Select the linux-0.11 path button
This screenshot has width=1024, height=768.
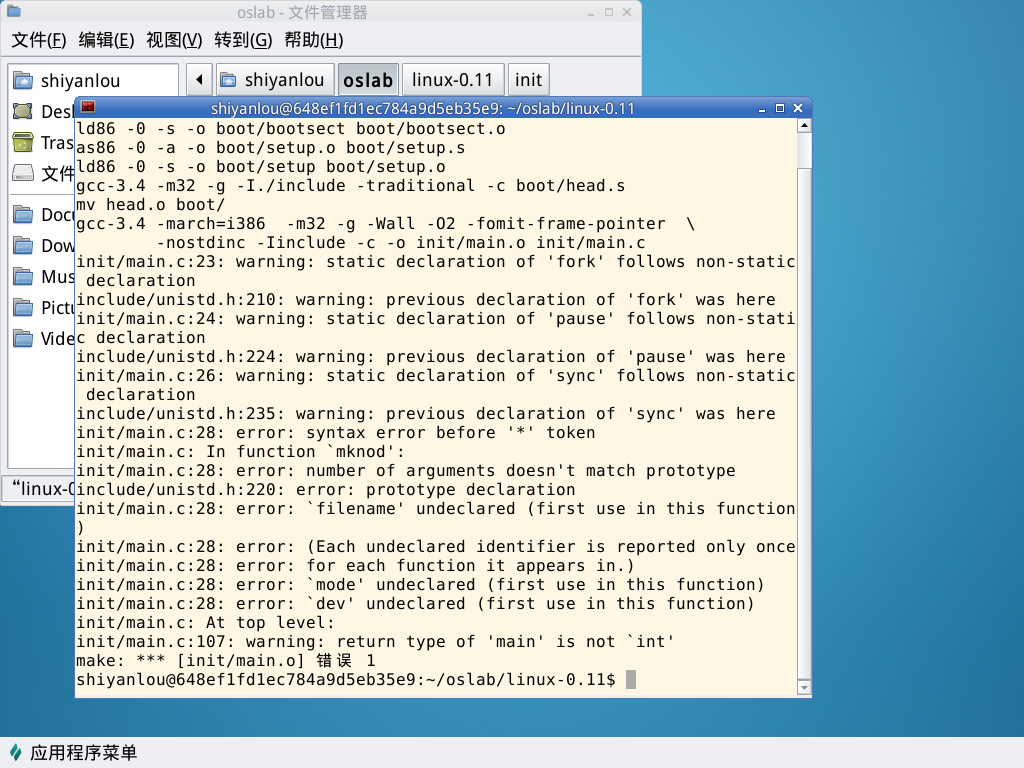pyautogui.click(x=453, y=80)
